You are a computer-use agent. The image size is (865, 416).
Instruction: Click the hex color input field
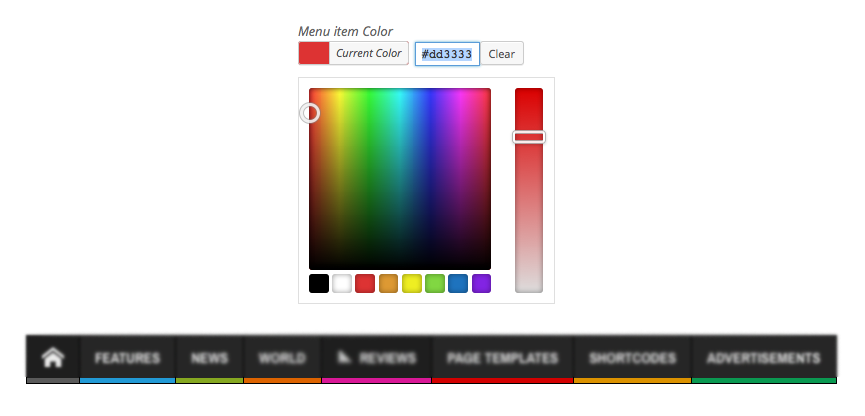click(447, 54)
